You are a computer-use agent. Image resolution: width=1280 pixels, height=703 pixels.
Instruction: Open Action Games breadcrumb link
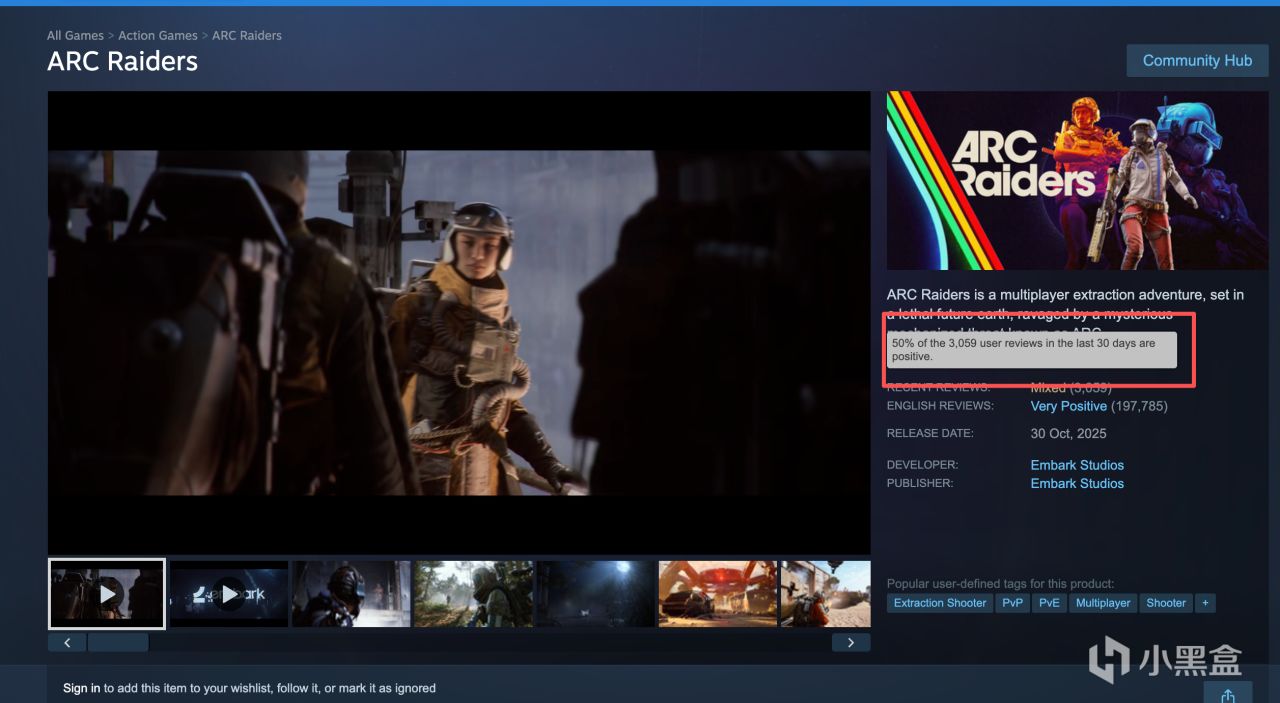(158, 35)
